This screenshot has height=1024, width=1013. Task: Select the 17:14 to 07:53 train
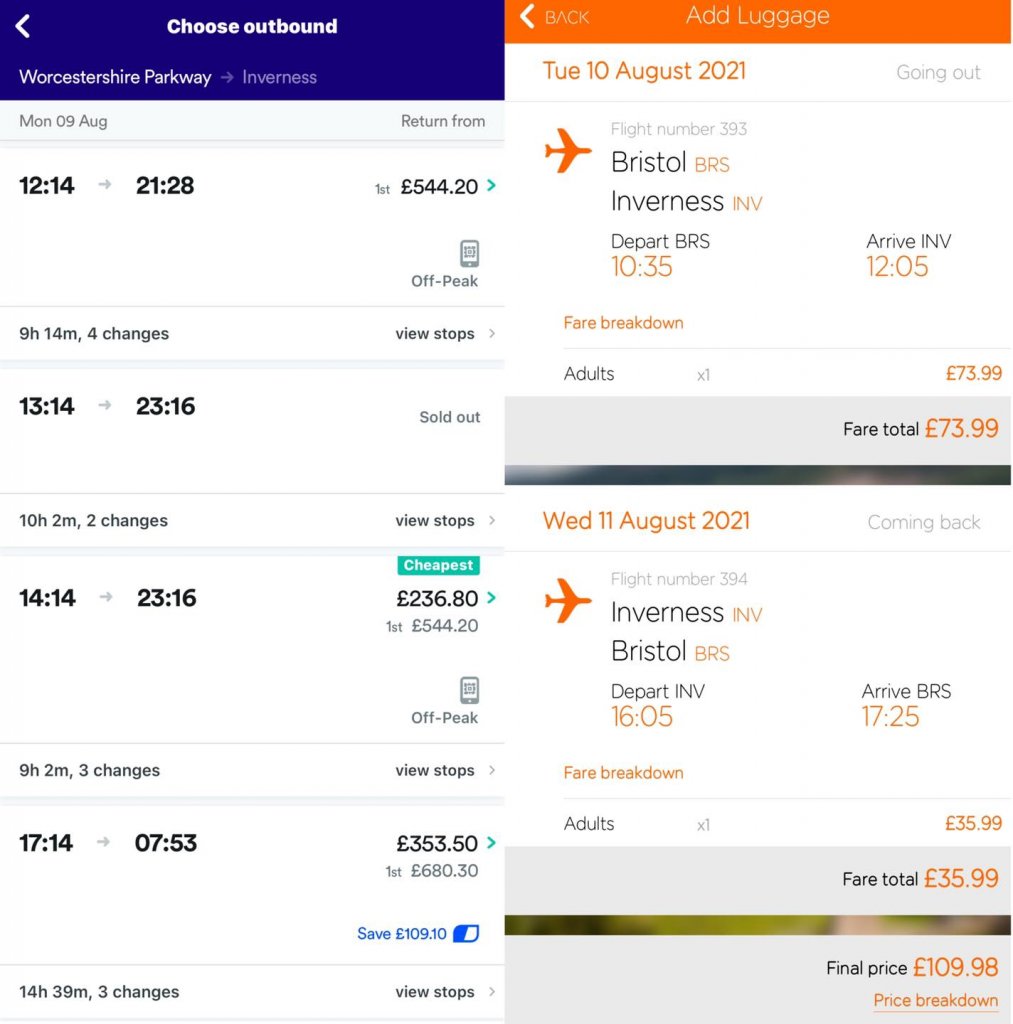click(108, 843)
